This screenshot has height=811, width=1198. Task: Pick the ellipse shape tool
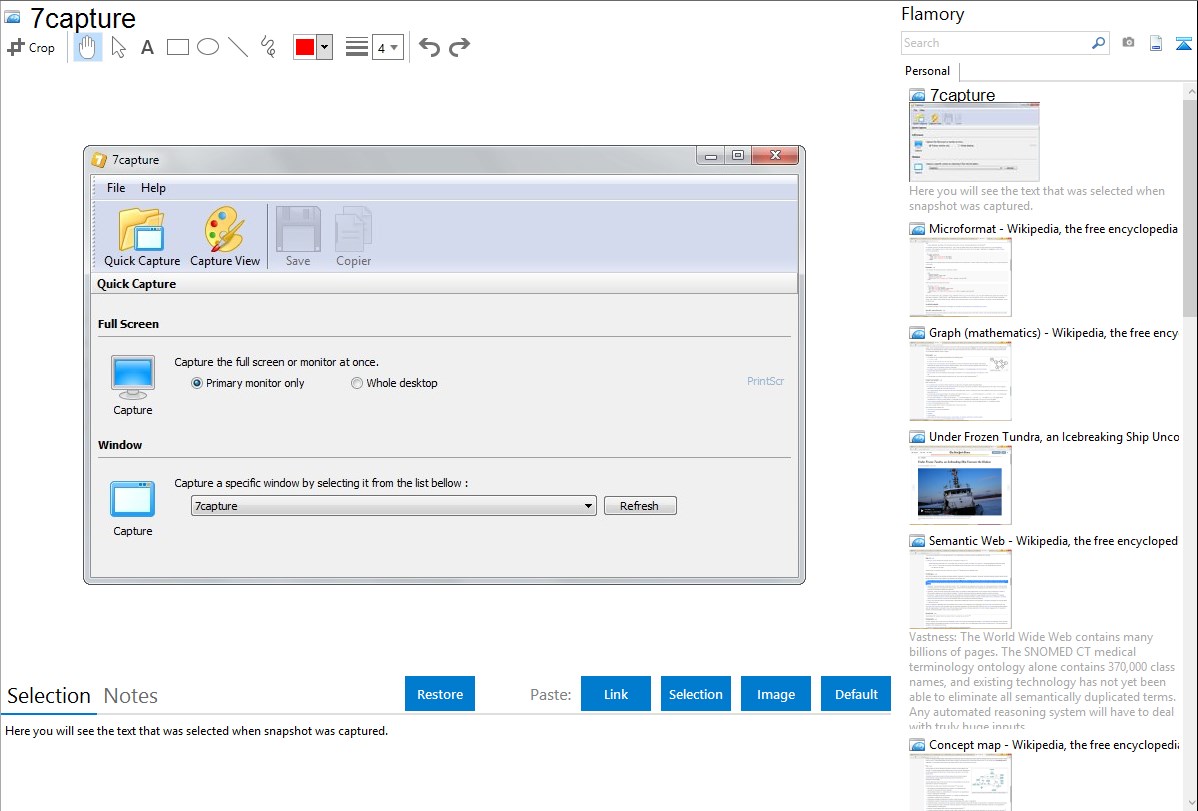tap(208, 47)
